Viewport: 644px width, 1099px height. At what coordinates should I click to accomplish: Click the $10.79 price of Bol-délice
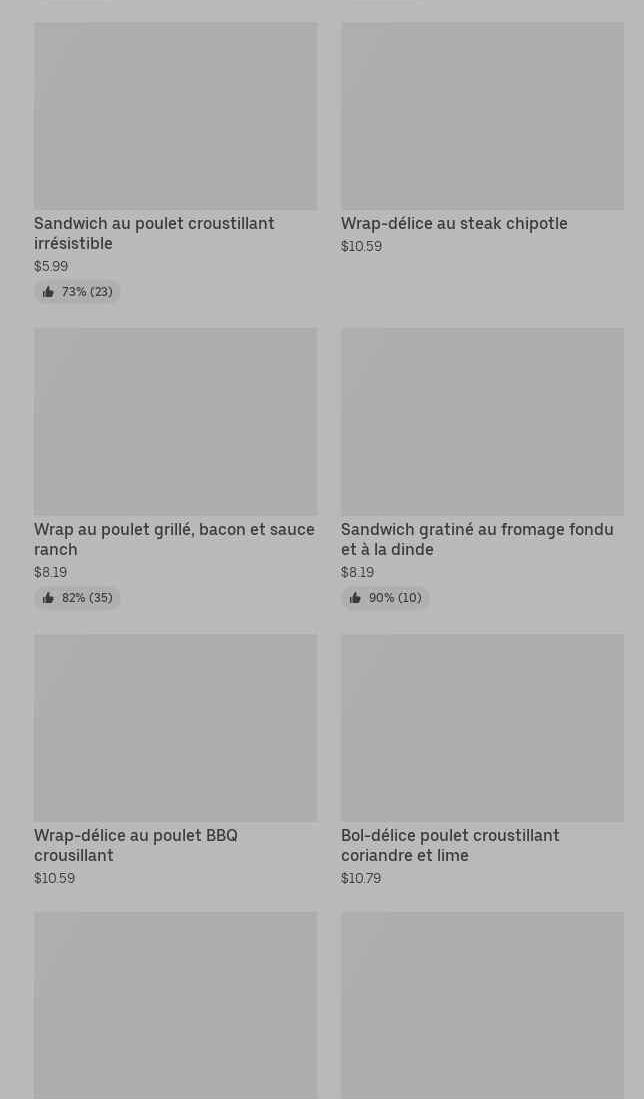pyautogui.click(x=361, y=879)
